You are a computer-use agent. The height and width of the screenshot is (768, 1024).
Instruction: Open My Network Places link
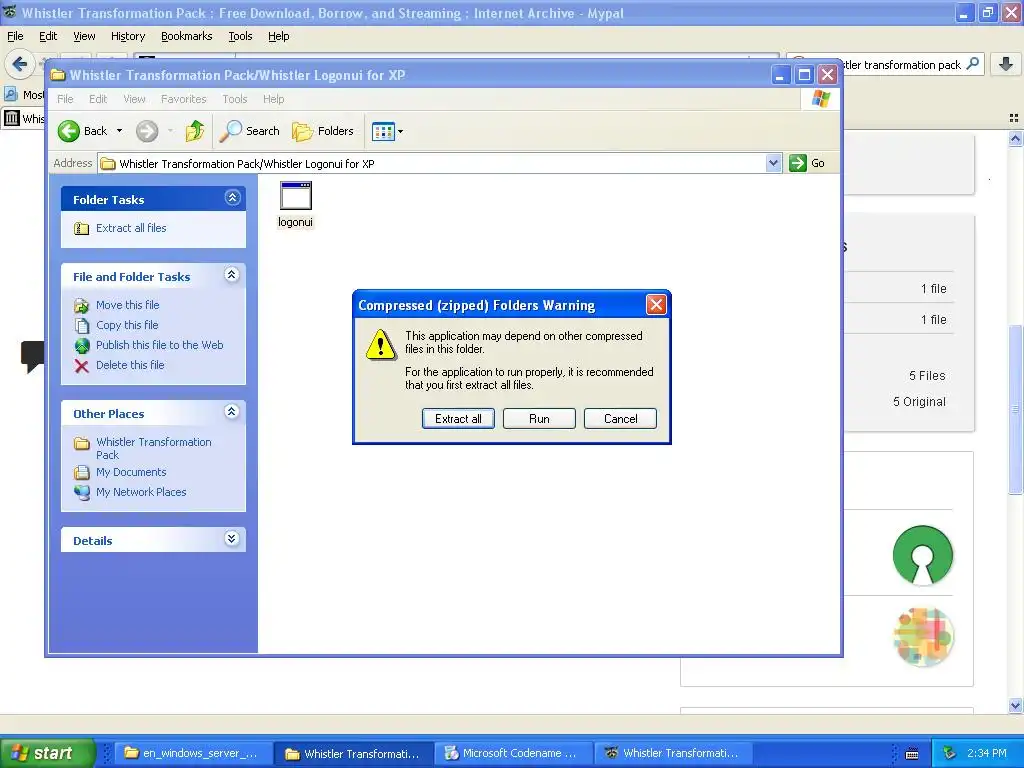click(x=141, y=492)
